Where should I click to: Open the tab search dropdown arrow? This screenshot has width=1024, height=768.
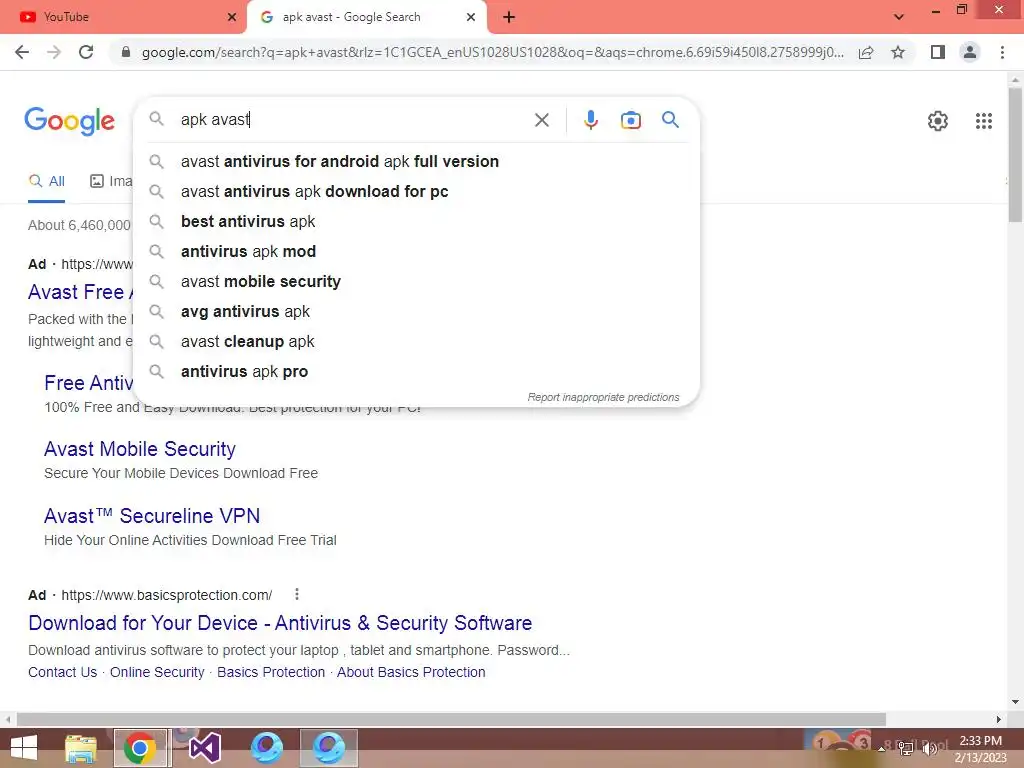click(899, 17)
